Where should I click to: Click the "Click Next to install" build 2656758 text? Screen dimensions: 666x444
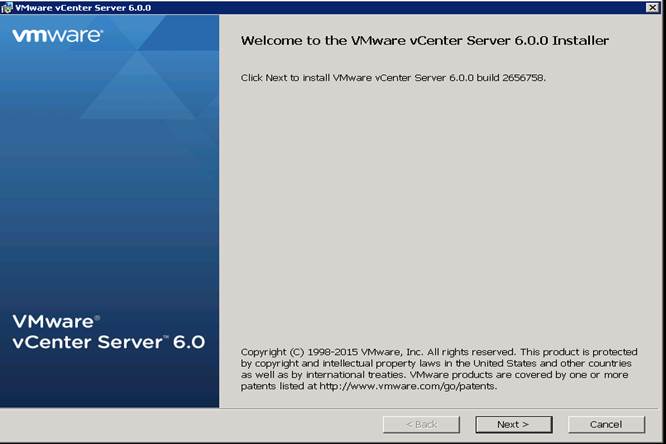pyautogui.click(x=393, y=78)
